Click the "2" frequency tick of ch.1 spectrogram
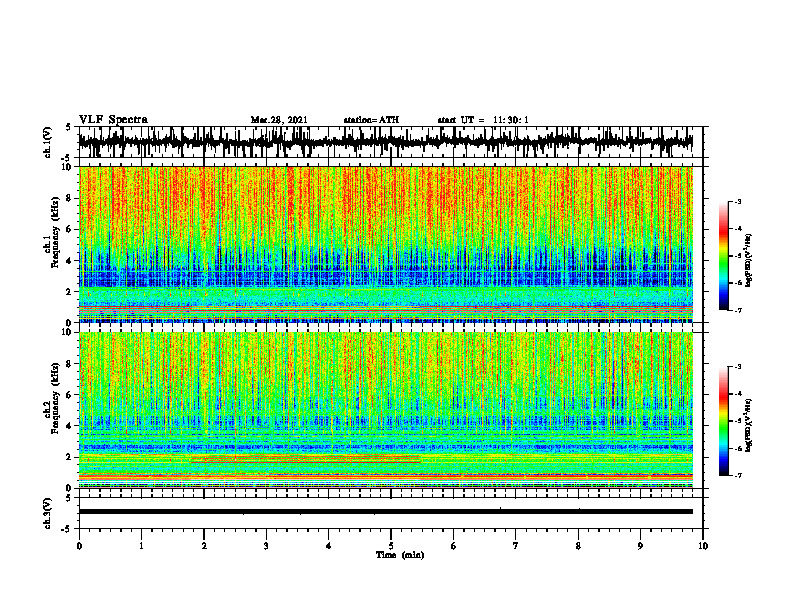 click(69, 291)
